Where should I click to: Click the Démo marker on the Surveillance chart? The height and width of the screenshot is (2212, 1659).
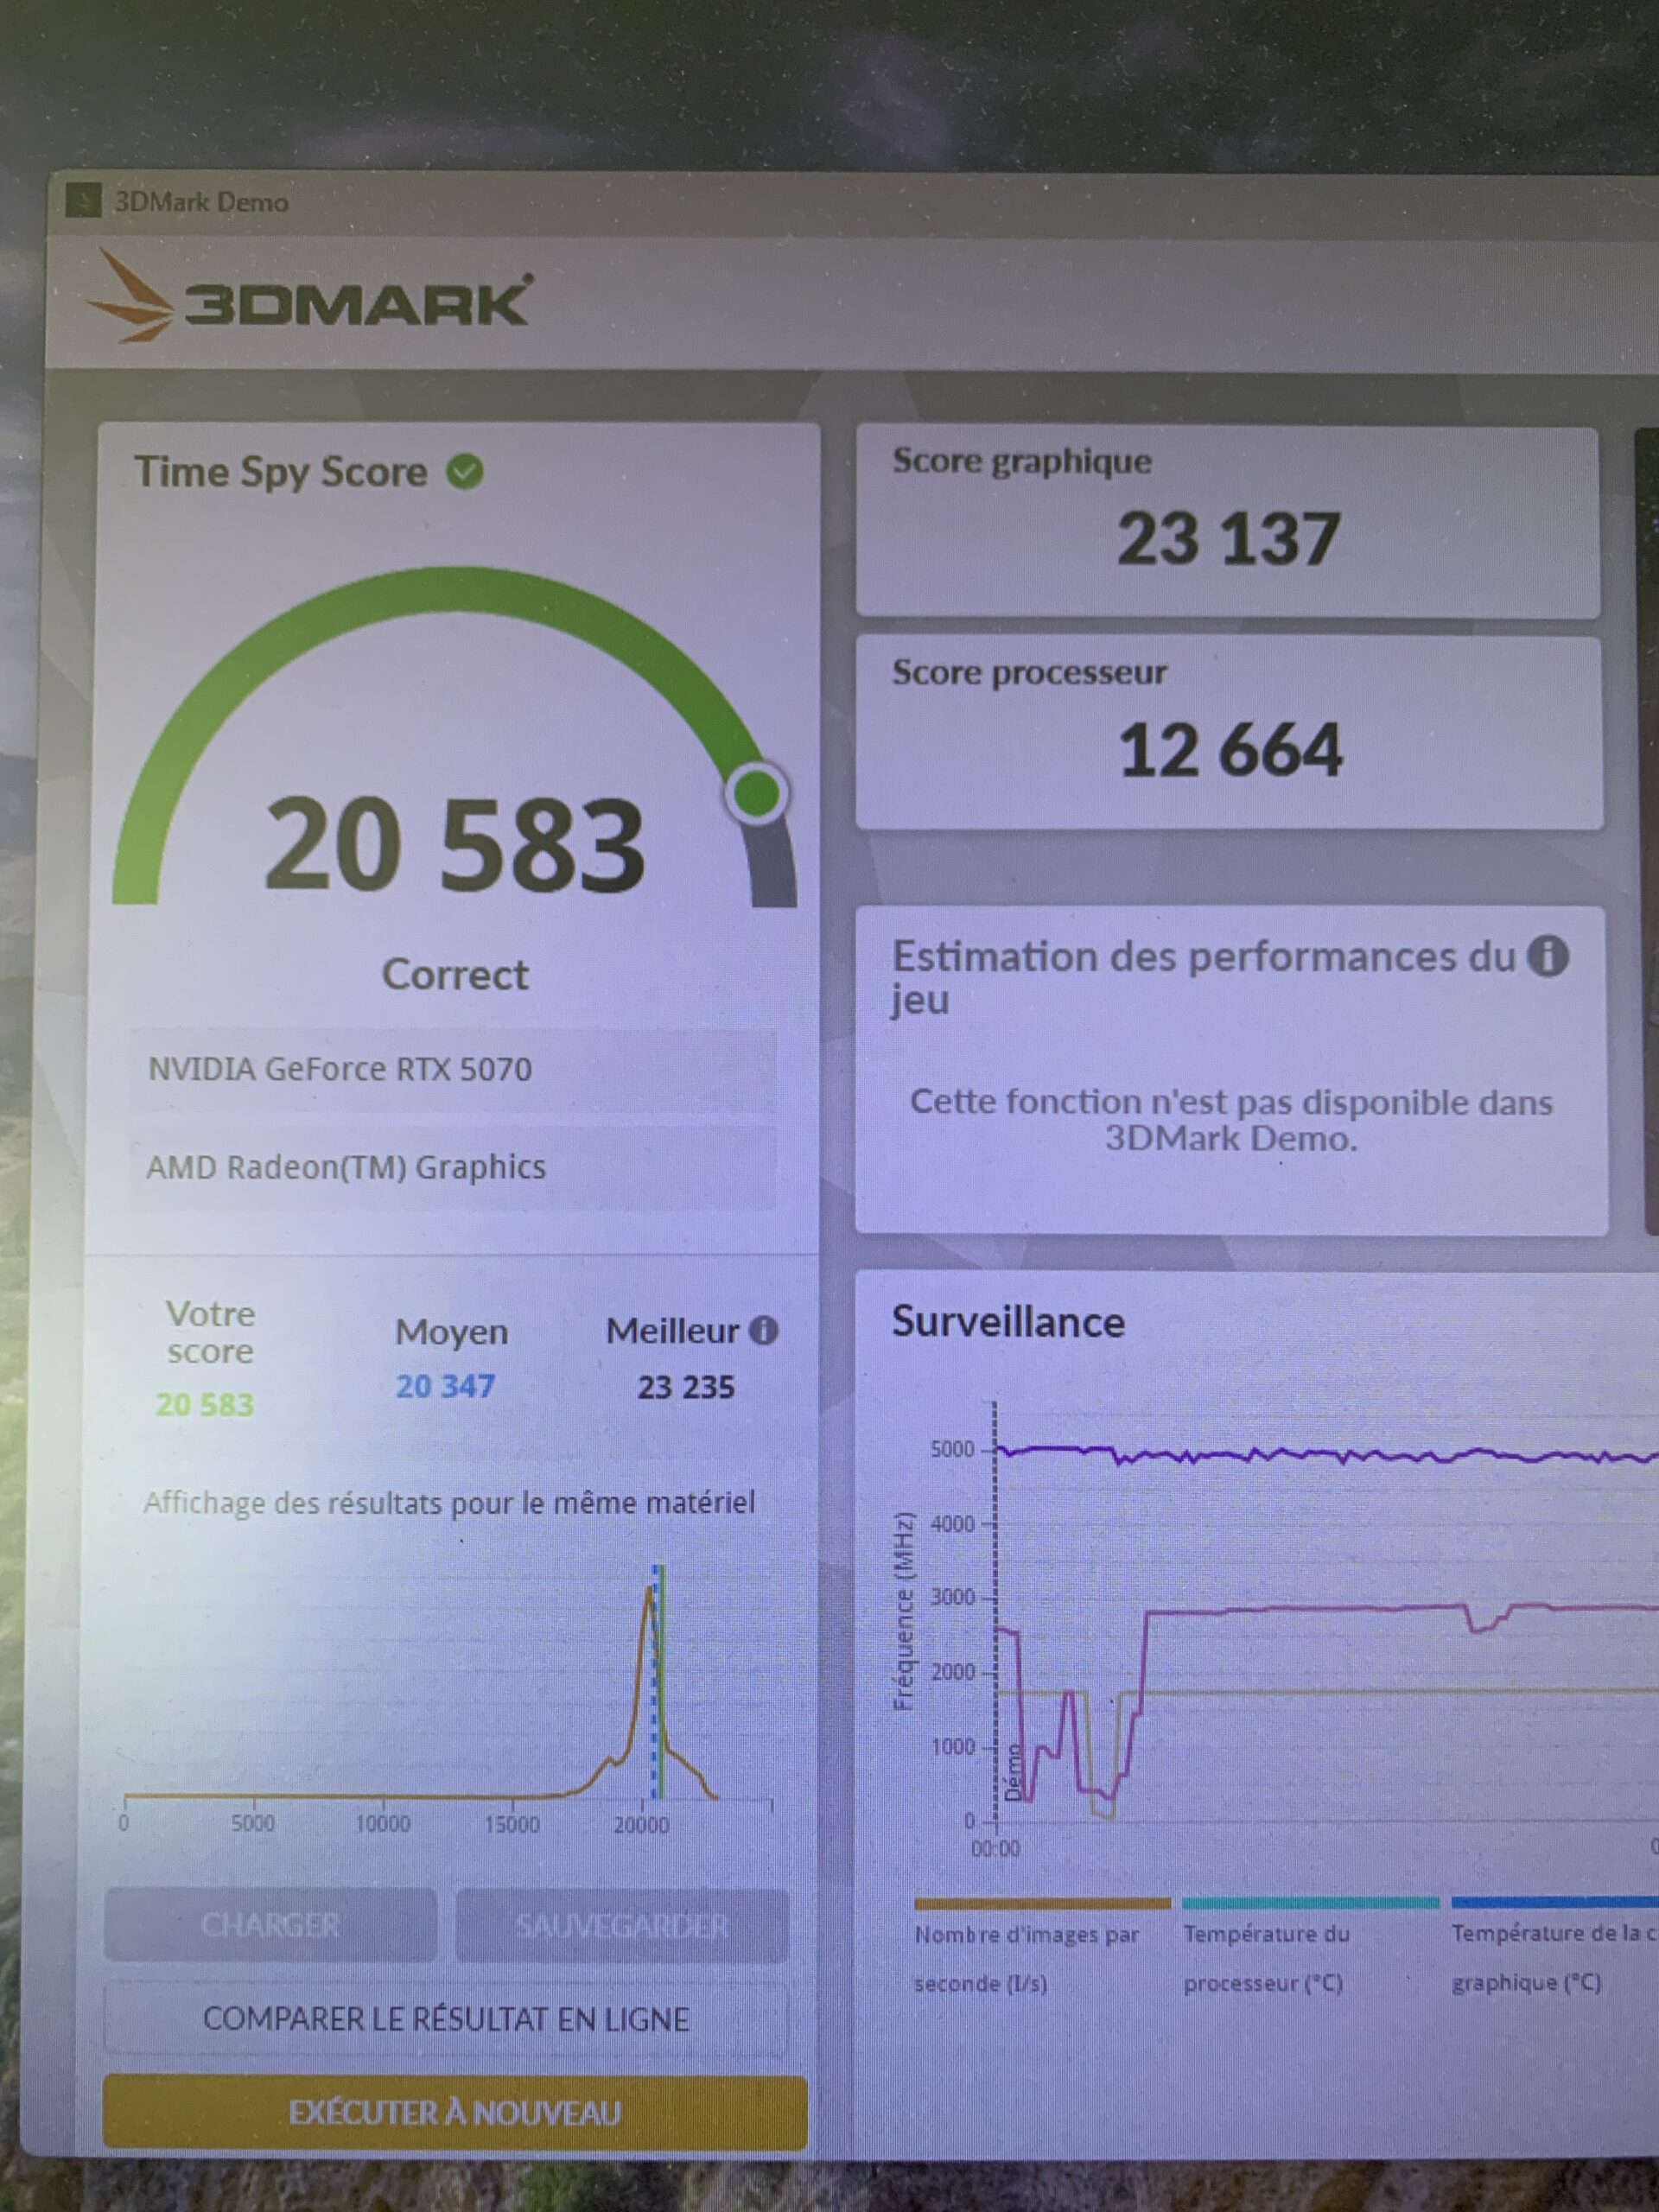(x=1013, y=1771)
